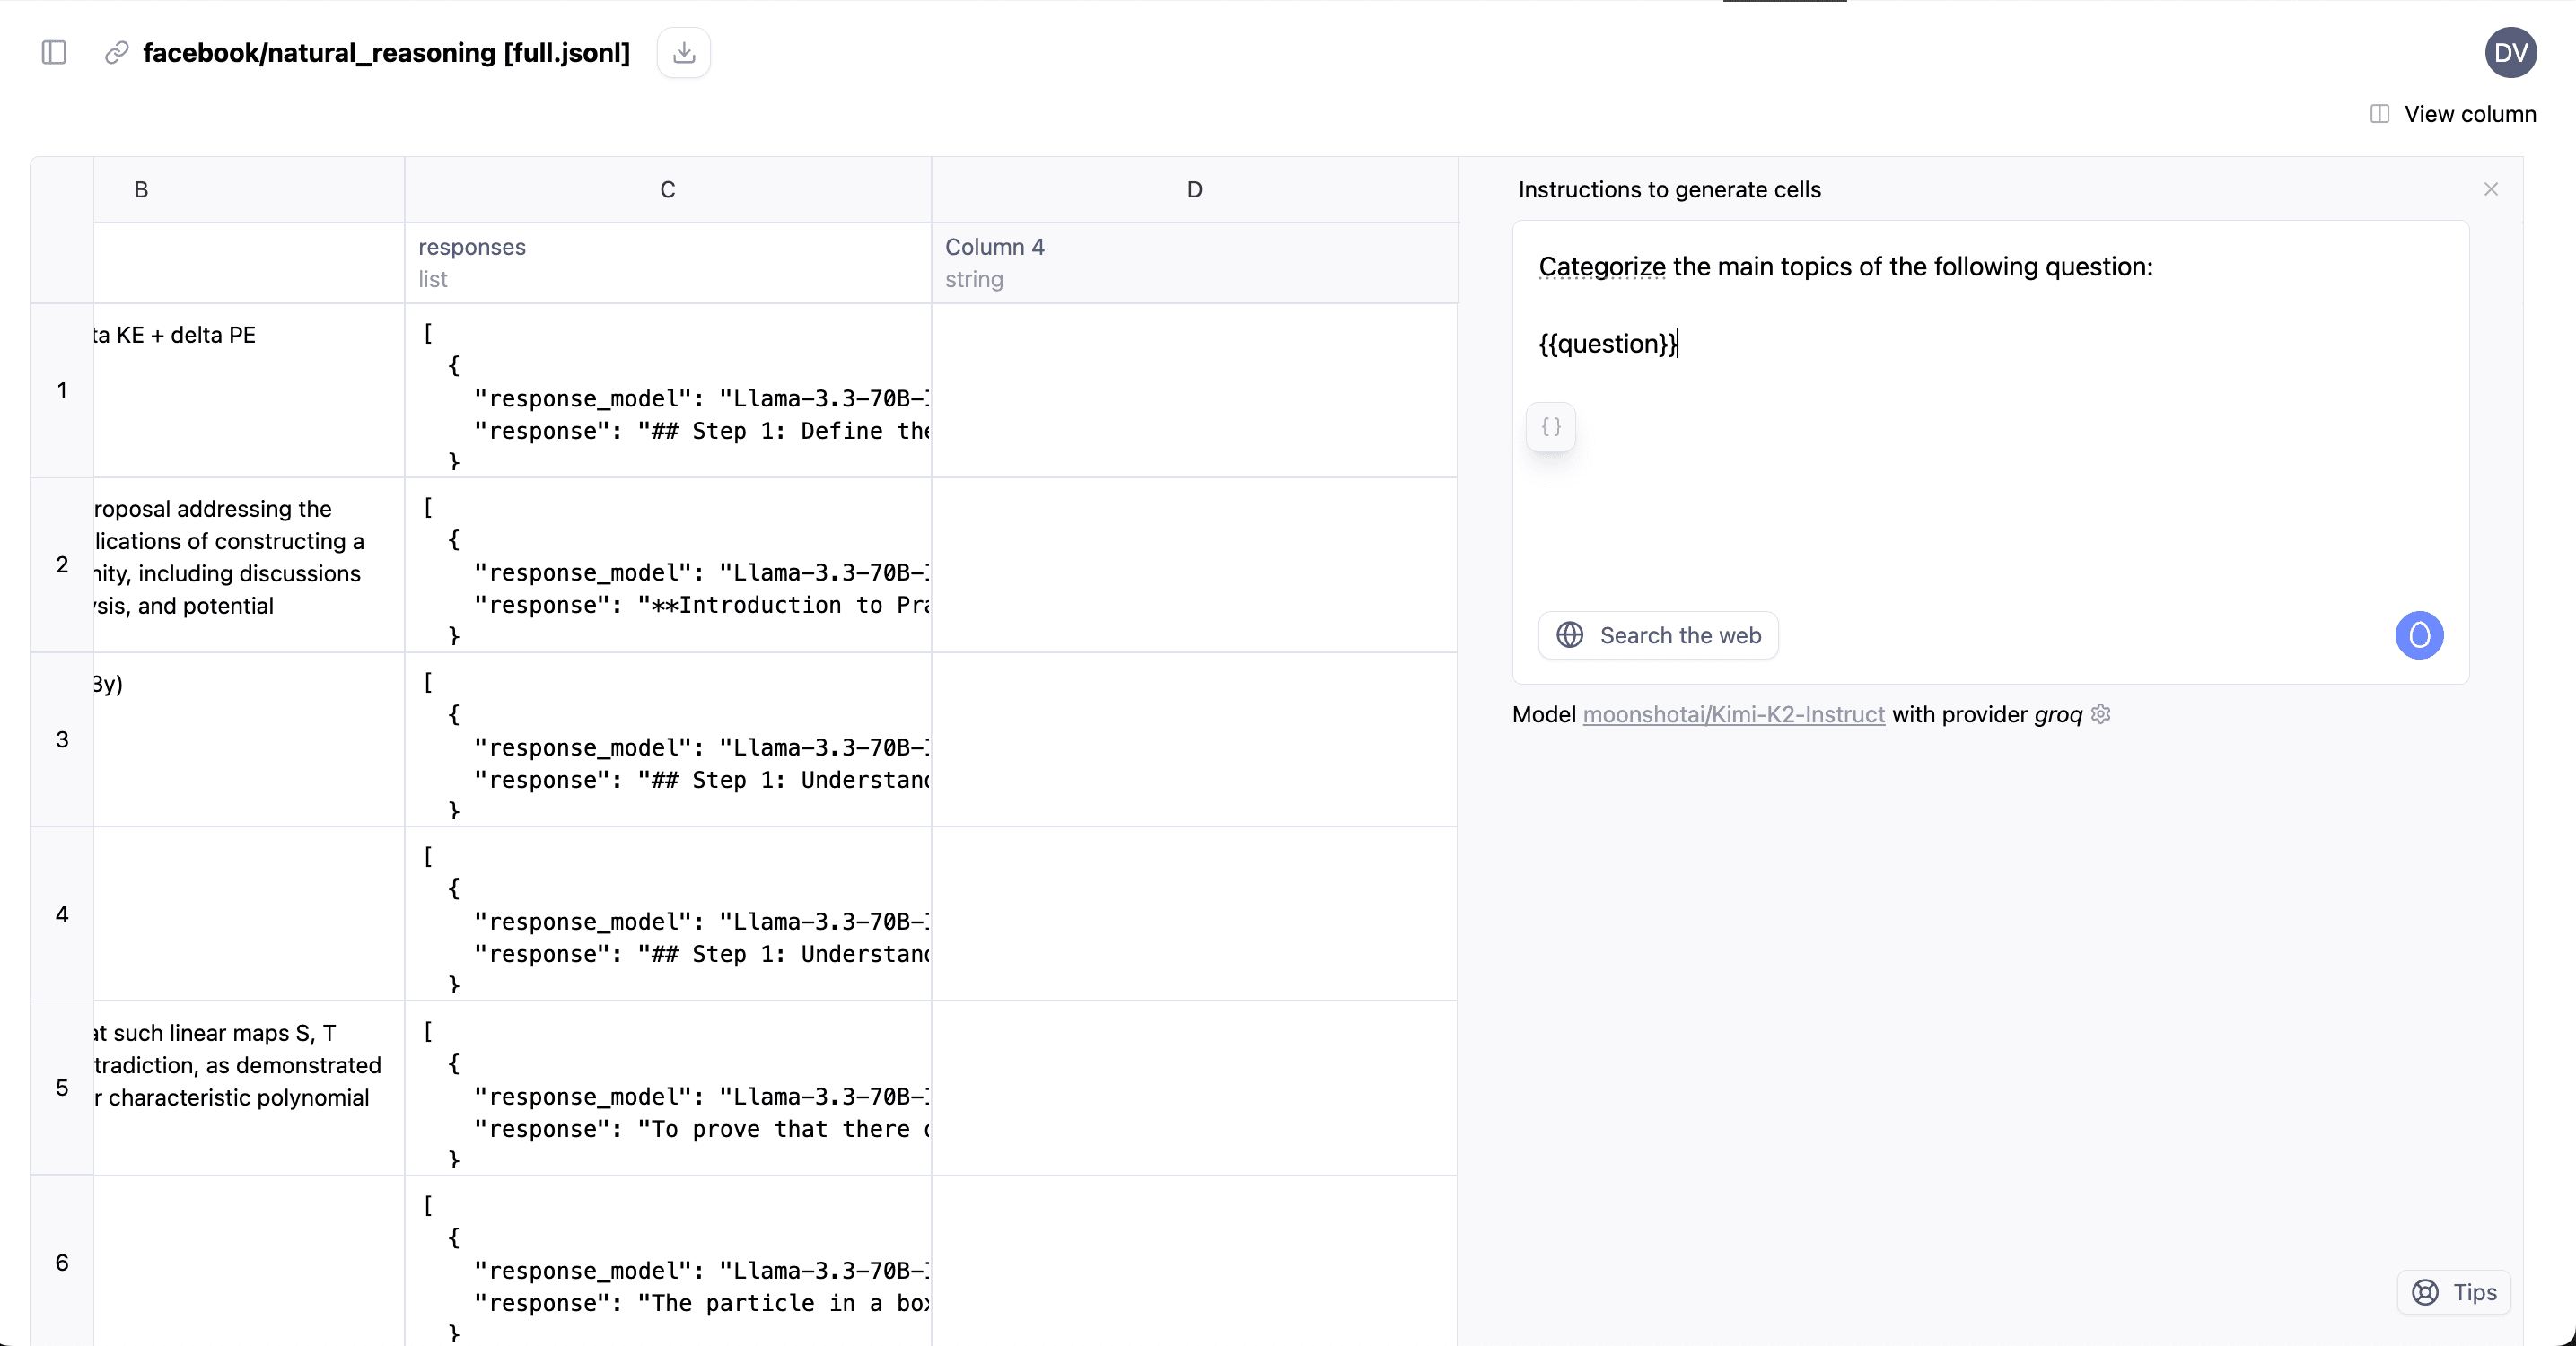Open the Tips help button
Viewport: 2576px width, 1346px height.
pyautogui.click(x=2454, y=1292)
